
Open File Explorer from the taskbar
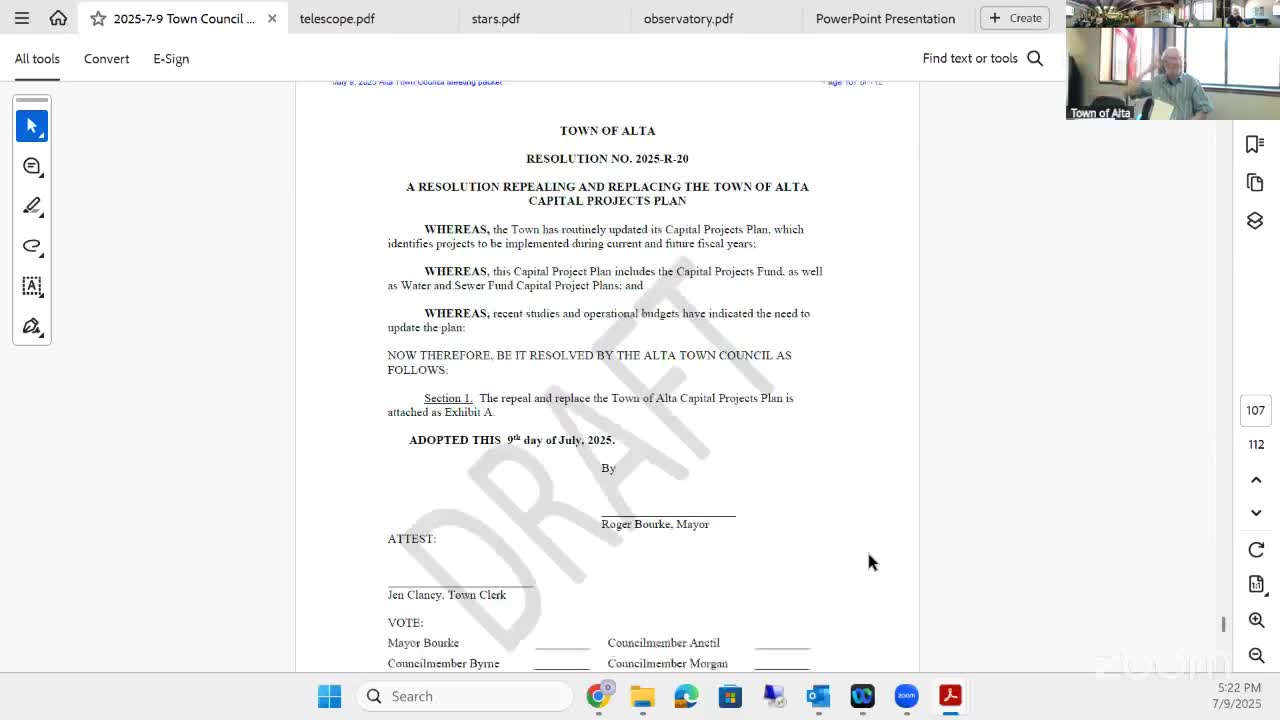(x=642, y=696)
